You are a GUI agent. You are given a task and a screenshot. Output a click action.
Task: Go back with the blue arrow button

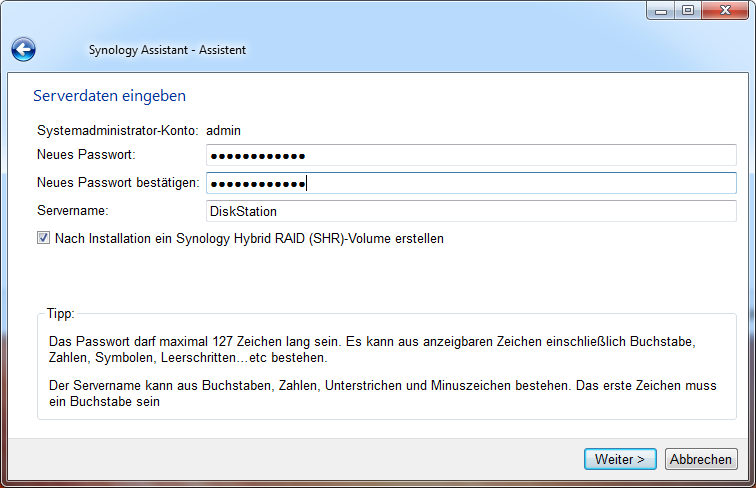pyautogui.click(x=23, y=49)
